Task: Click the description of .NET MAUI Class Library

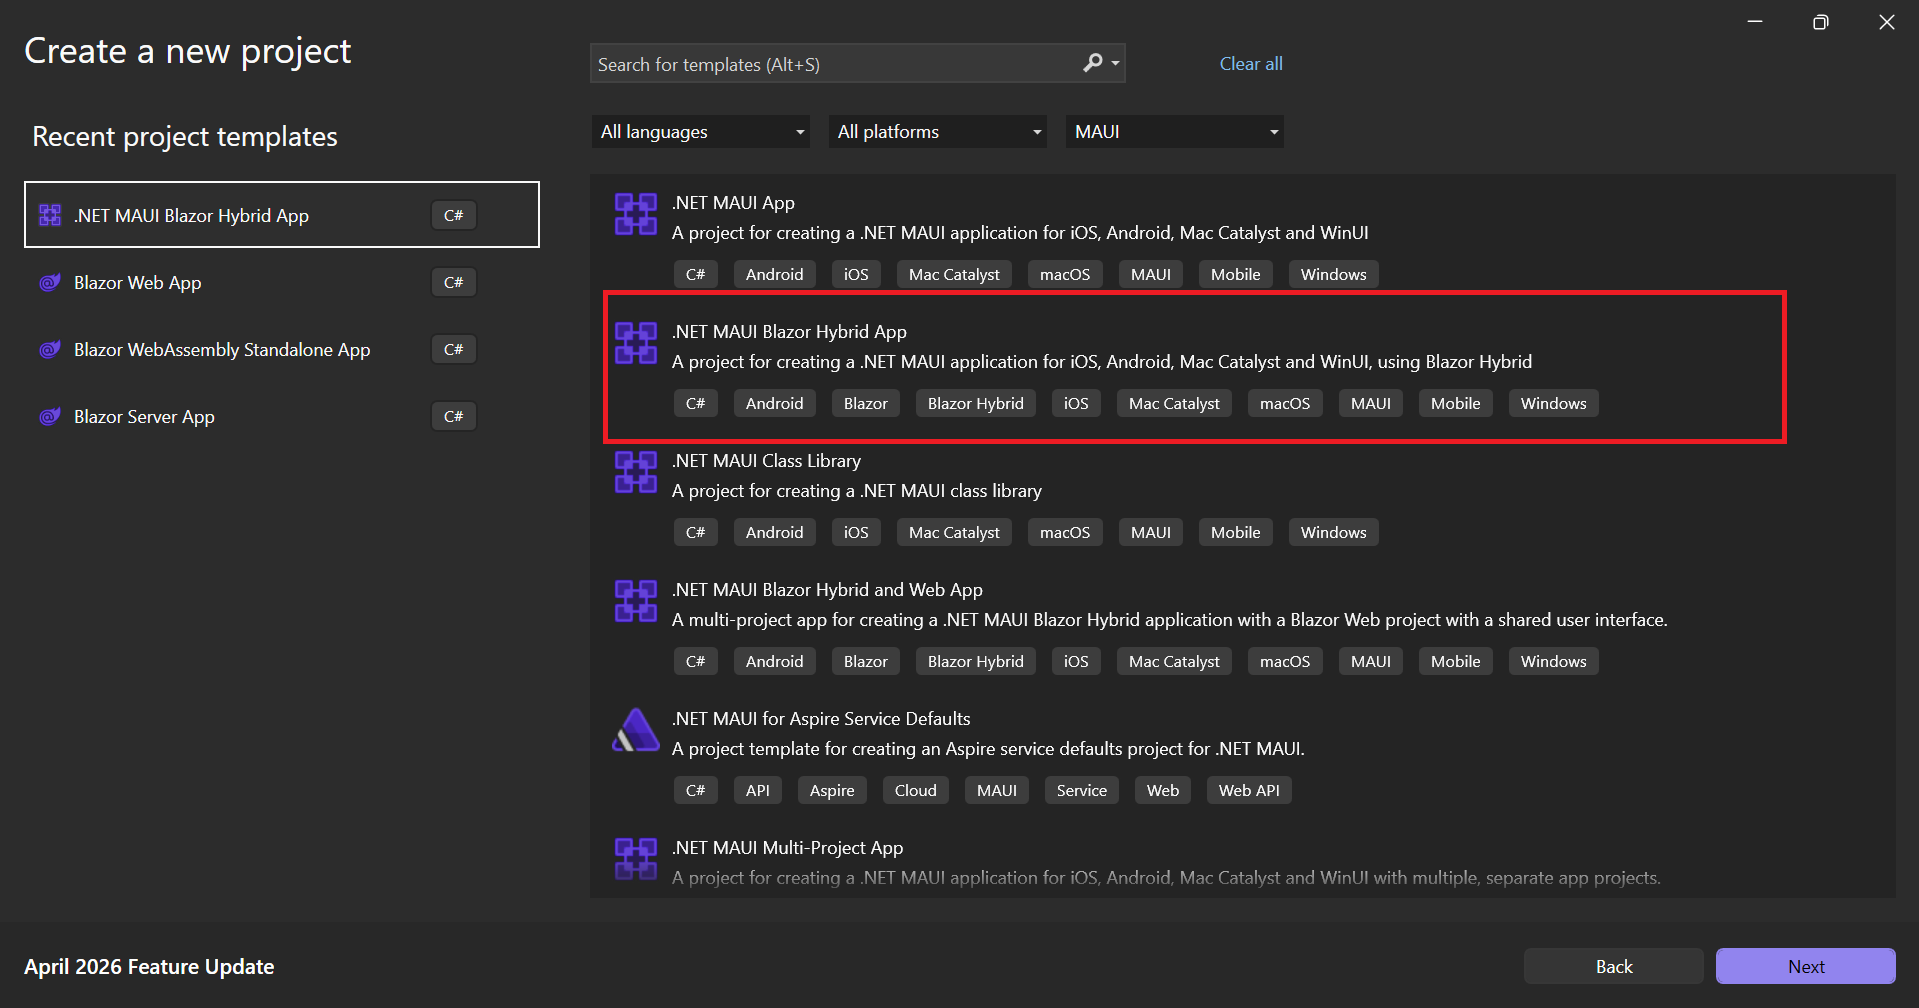Action: tap(856, 491)
